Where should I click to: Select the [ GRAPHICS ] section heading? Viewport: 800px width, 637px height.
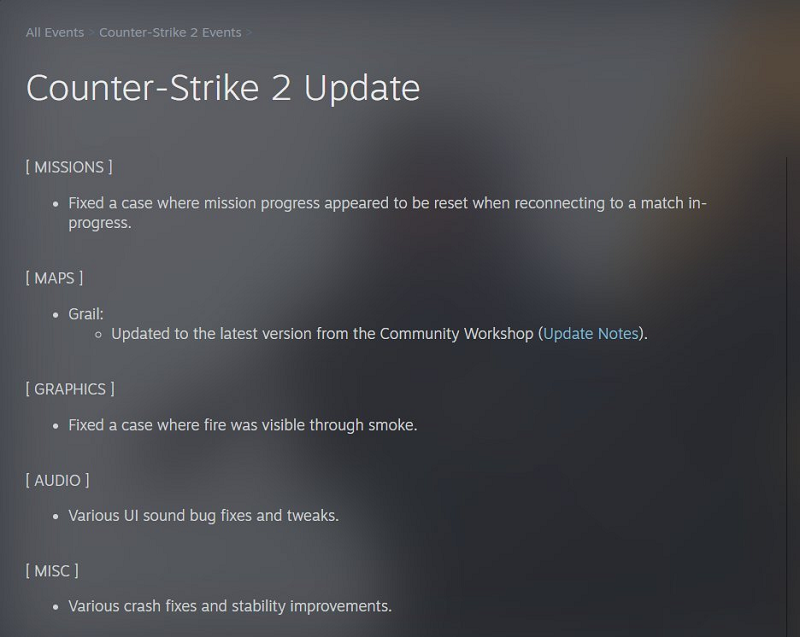70,389
